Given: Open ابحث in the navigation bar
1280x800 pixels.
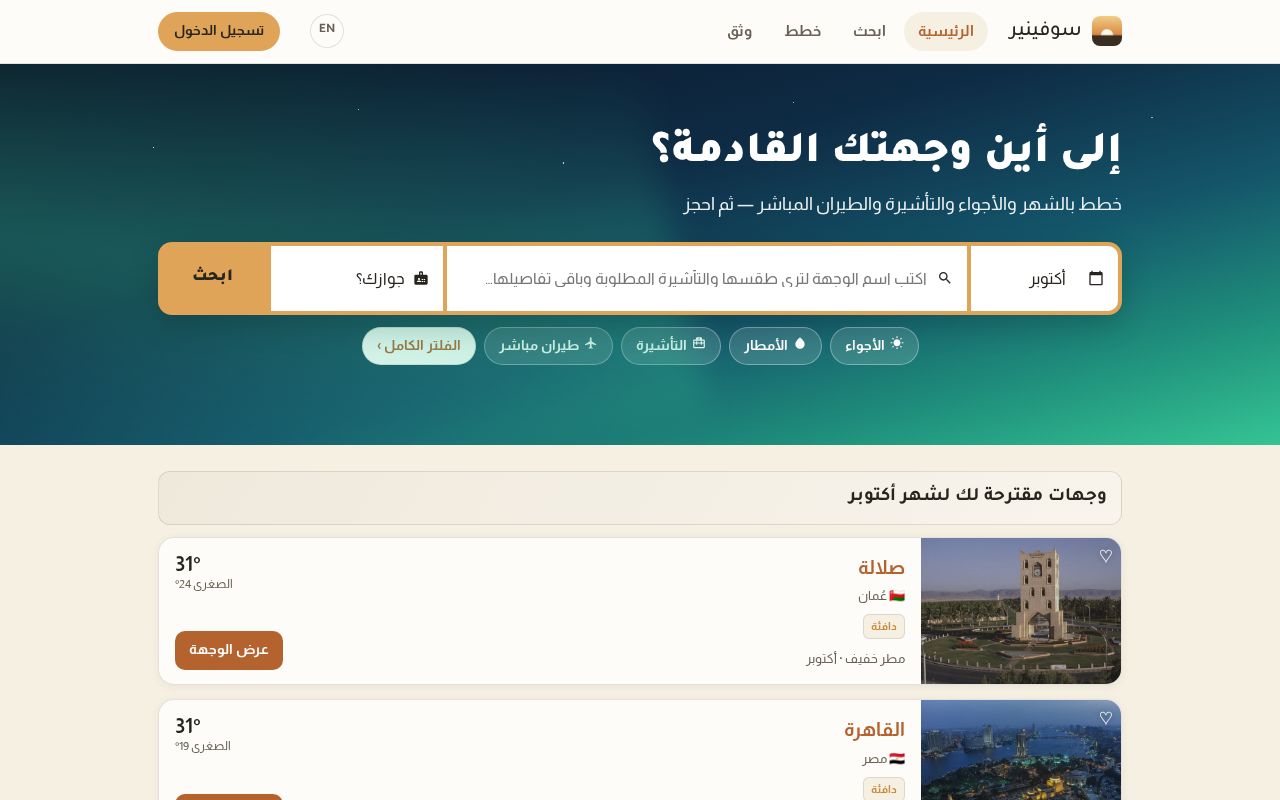Looking at the screenshot, I should tap(869, 31).
